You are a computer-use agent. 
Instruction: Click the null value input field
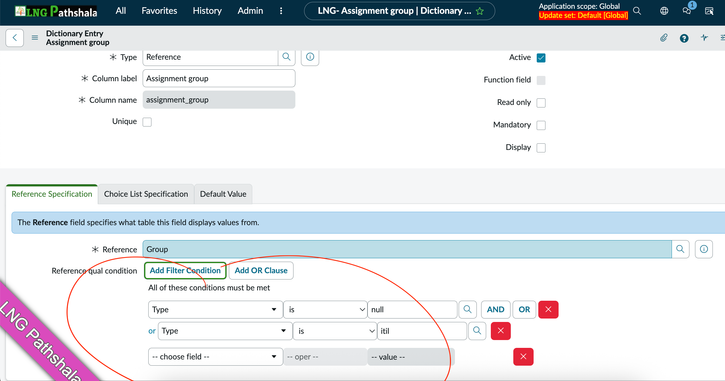tap(412, 309)
